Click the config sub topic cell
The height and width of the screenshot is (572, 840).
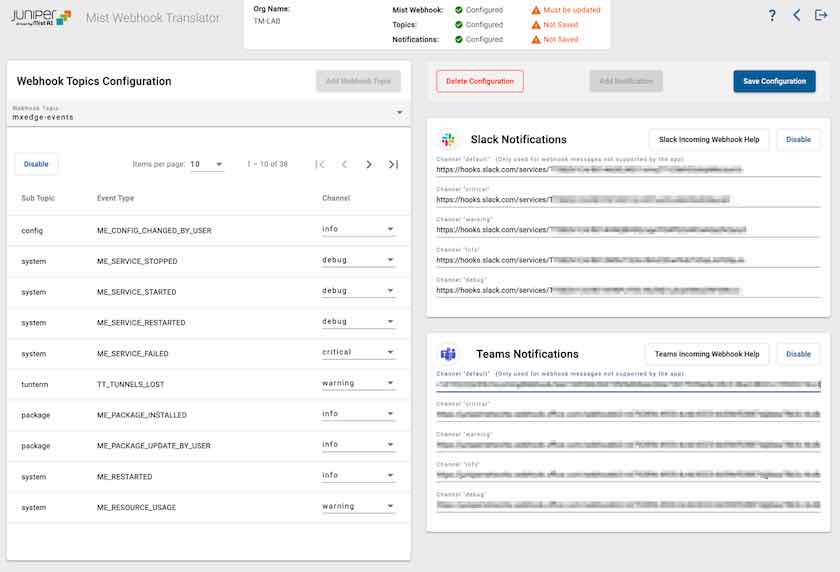click(32, 231)
